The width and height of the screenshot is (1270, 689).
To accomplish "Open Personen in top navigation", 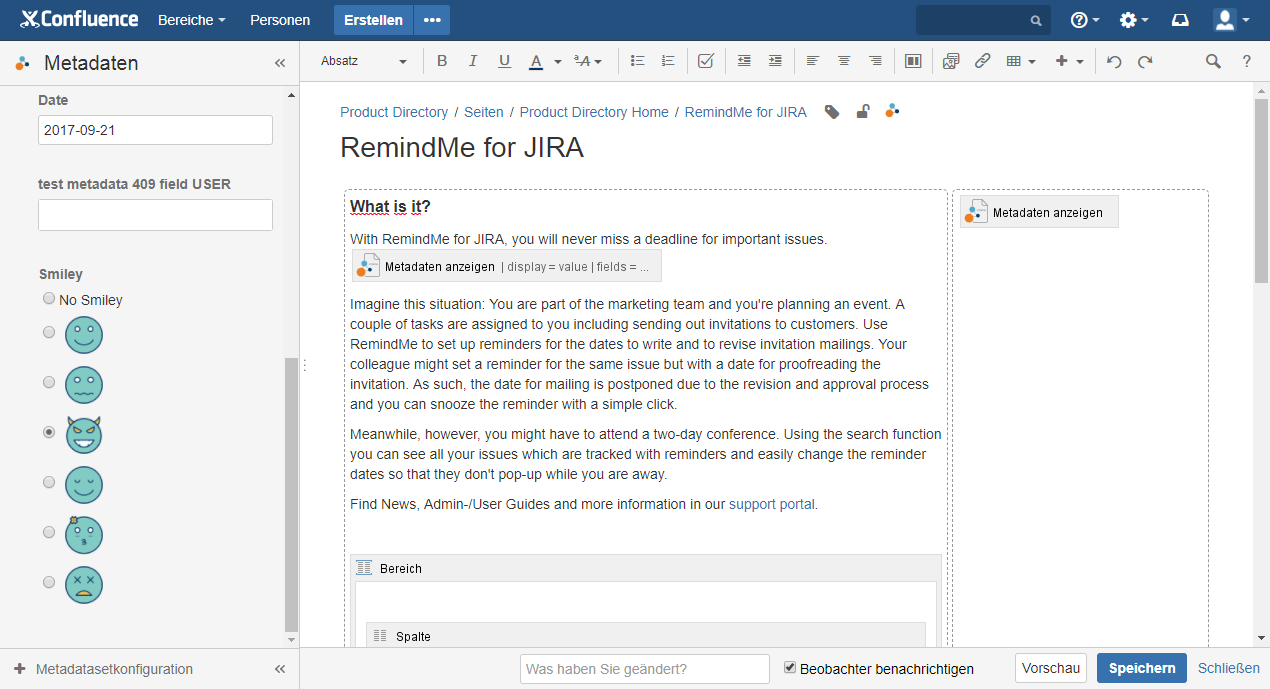I will [280, 20].
